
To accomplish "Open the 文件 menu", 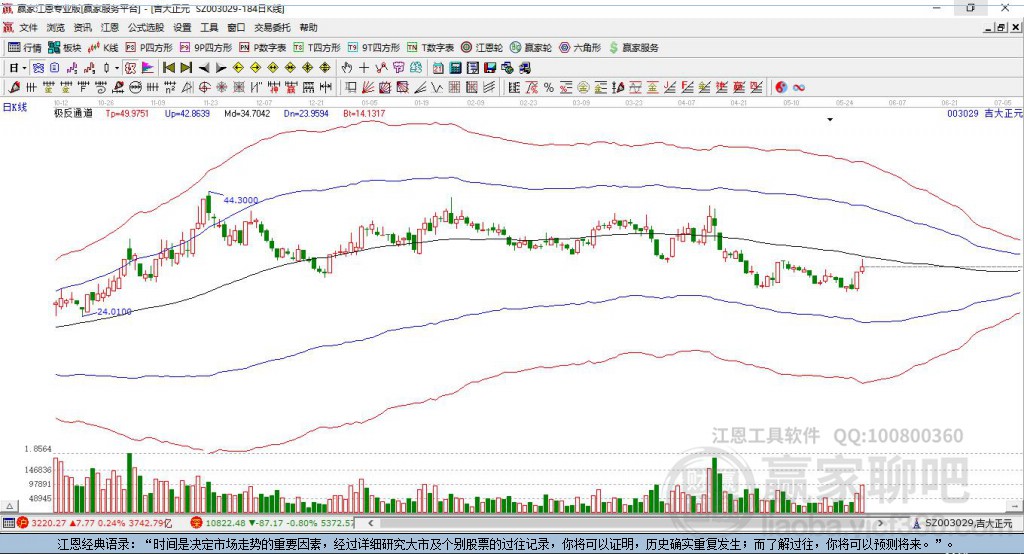I will coord(29,27).
